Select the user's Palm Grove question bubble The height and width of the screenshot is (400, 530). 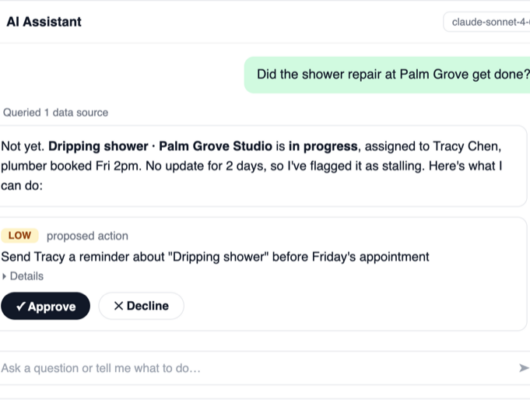(387, 75)
